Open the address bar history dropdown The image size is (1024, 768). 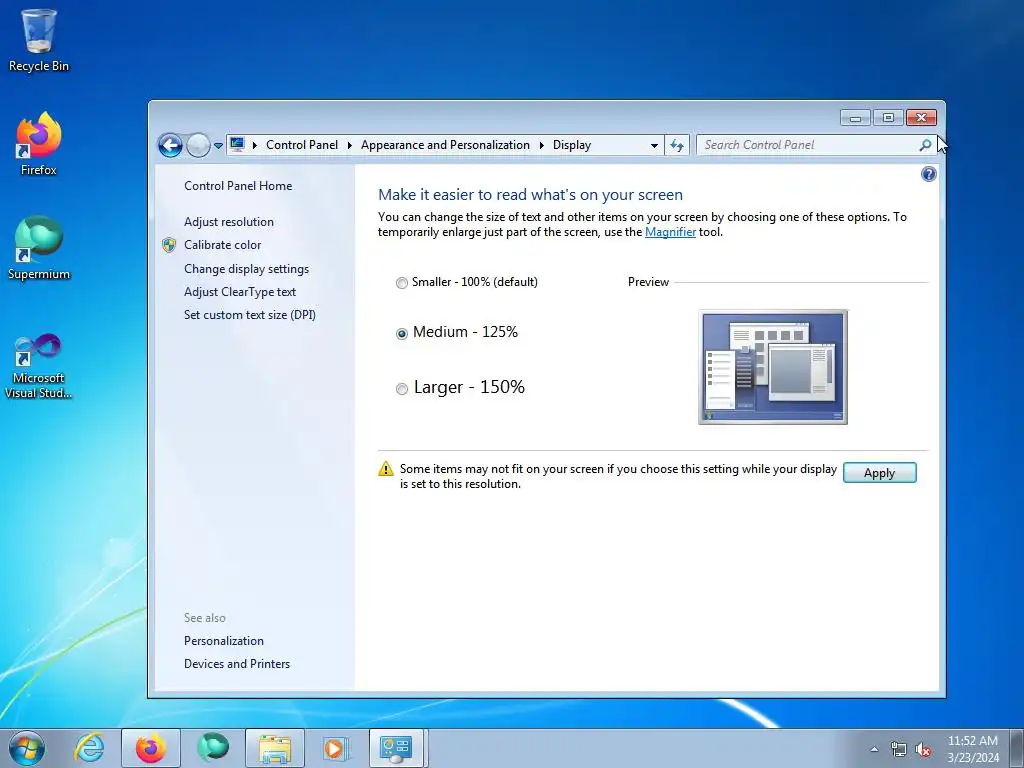coord(654,146)
